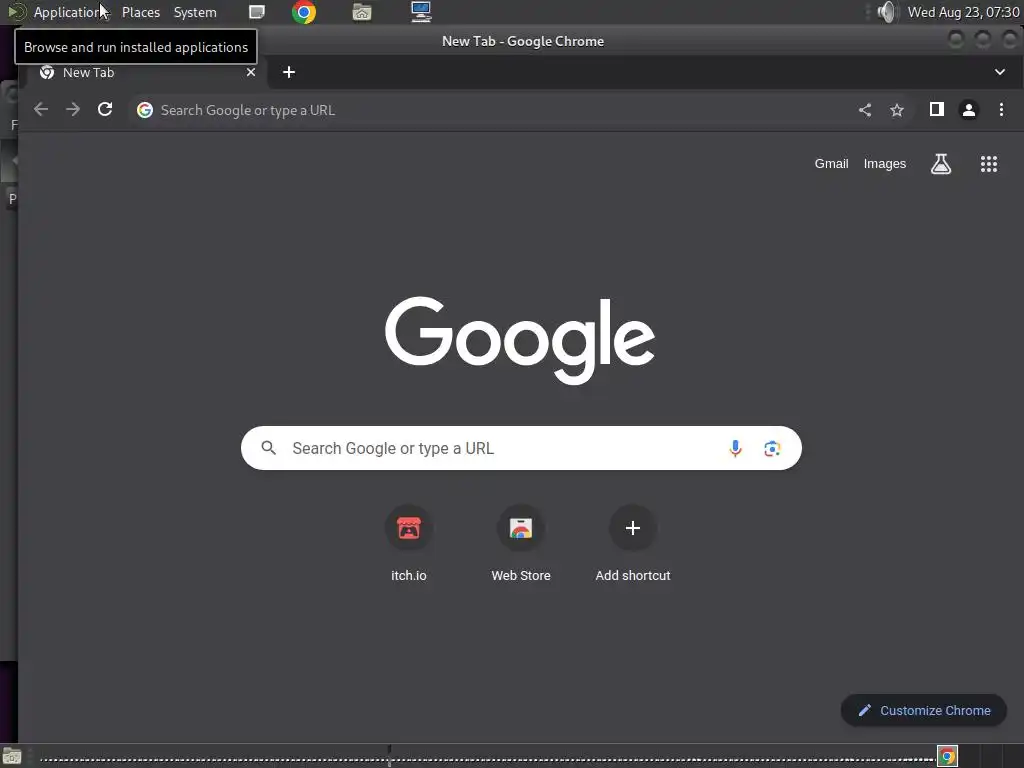
Task: Bookmark this tab with the star icon
Action: pos(897,110)
